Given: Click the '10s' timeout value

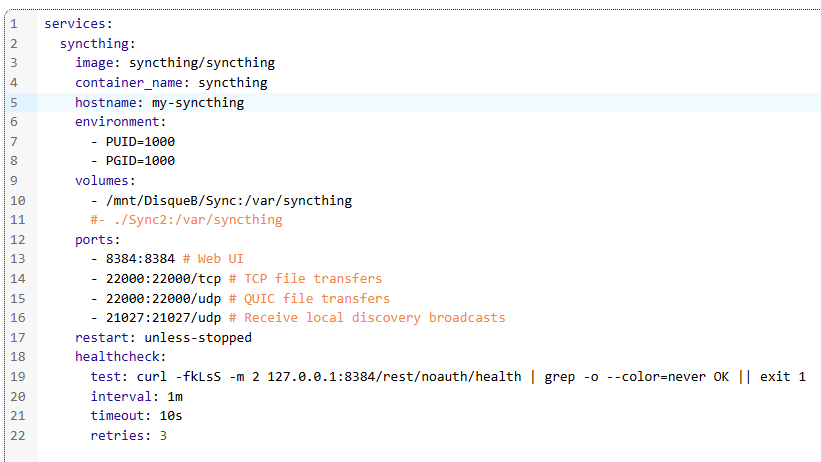Looking at the screenshot, I should click(171, 416).
